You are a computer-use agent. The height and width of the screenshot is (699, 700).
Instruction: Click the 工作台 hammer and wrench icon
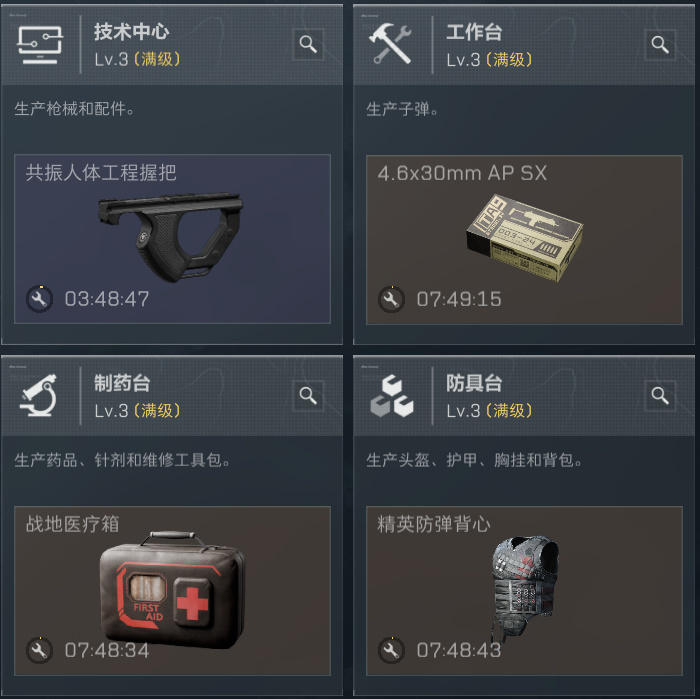pyautogui.click(x=390, y=44)
